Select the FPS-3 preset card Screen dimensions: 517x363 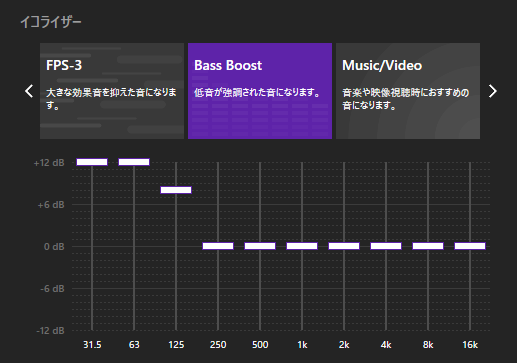pyautogui.click(x=112, y=91)
